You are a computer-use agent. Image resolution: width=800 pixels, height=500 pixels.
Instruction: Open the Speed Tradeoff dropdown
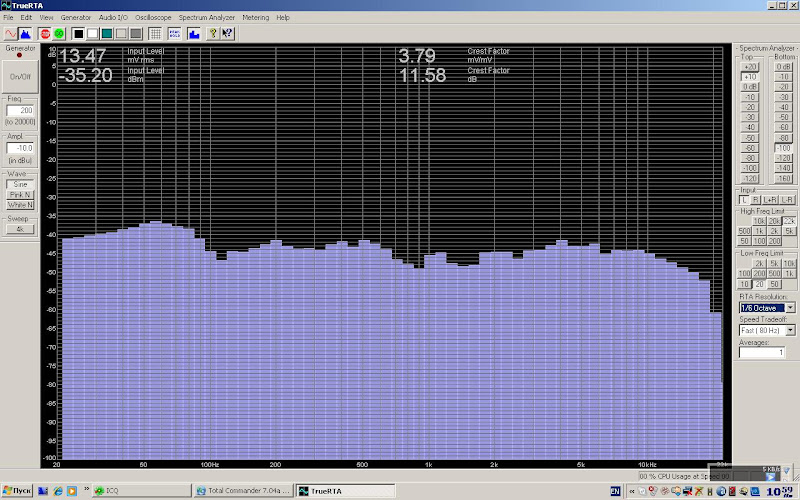790,330
